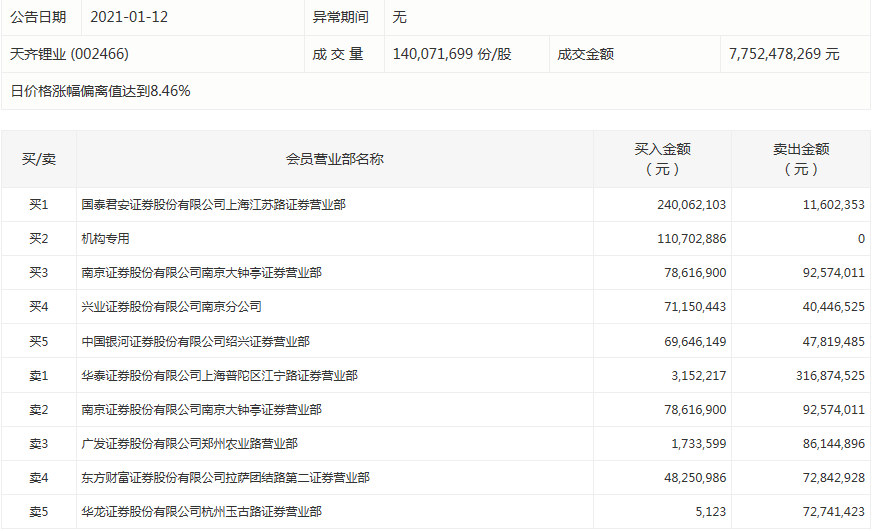Click the 卖2 rank cell
Viewport: 873px width, 531px height.
point(39,410)
